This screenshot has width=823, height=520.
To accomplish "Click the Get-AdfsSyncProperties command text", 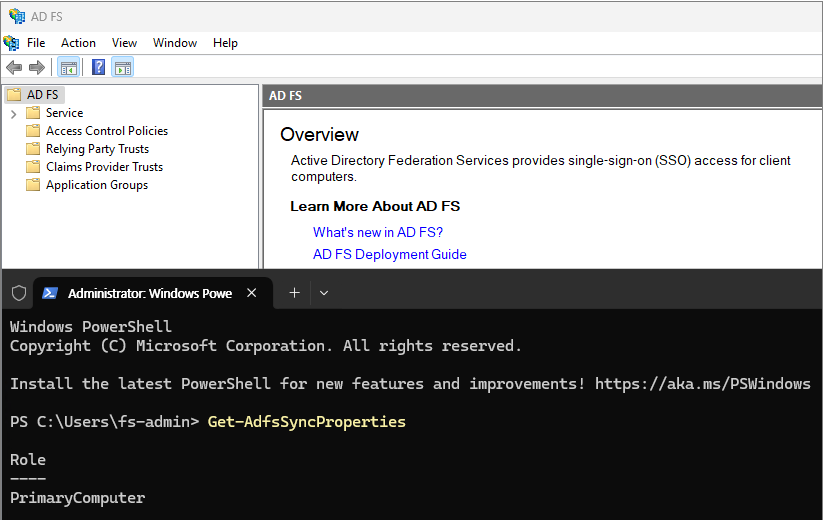I will coord(307,422).
